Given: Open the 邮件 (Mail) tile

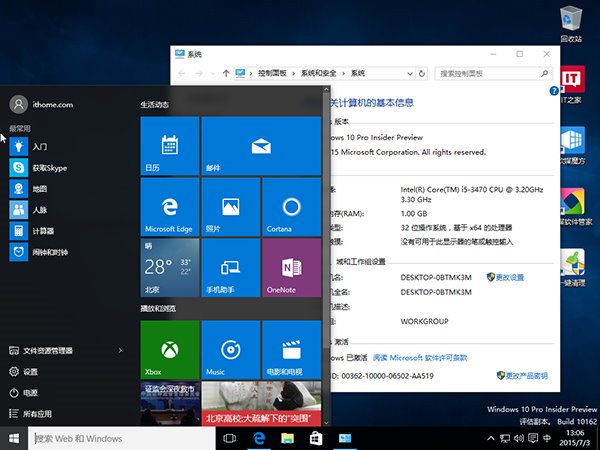Looking at the screenshot, I should [260, 146].
